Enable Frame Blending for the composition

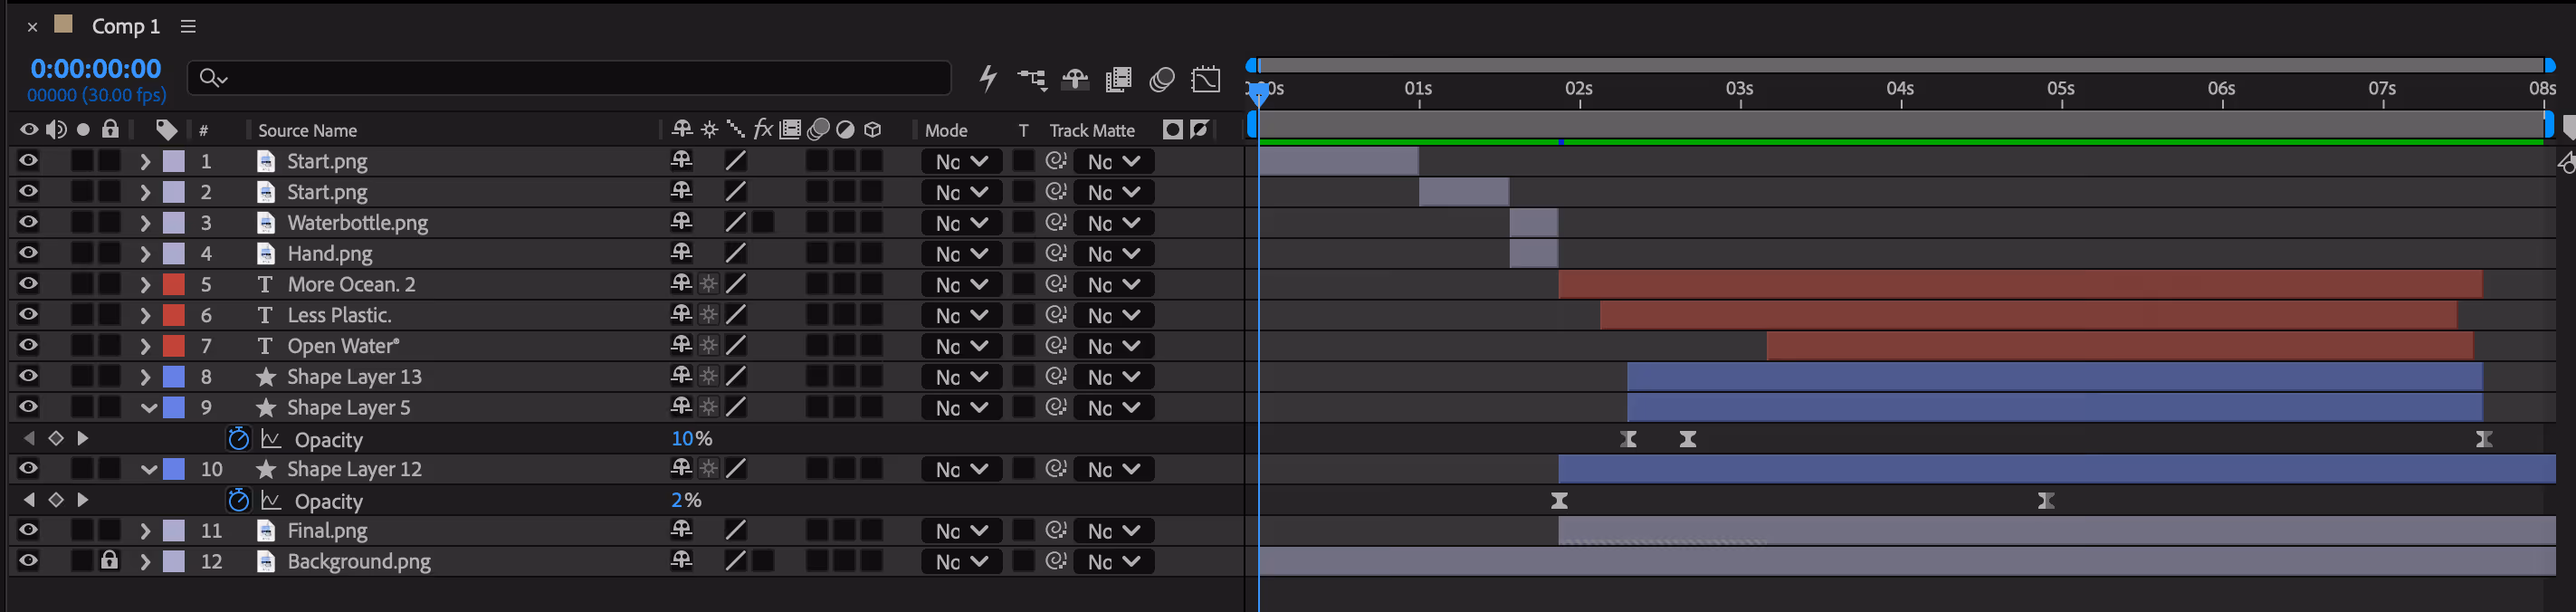pyautogui.click(x=1118, y=79)
